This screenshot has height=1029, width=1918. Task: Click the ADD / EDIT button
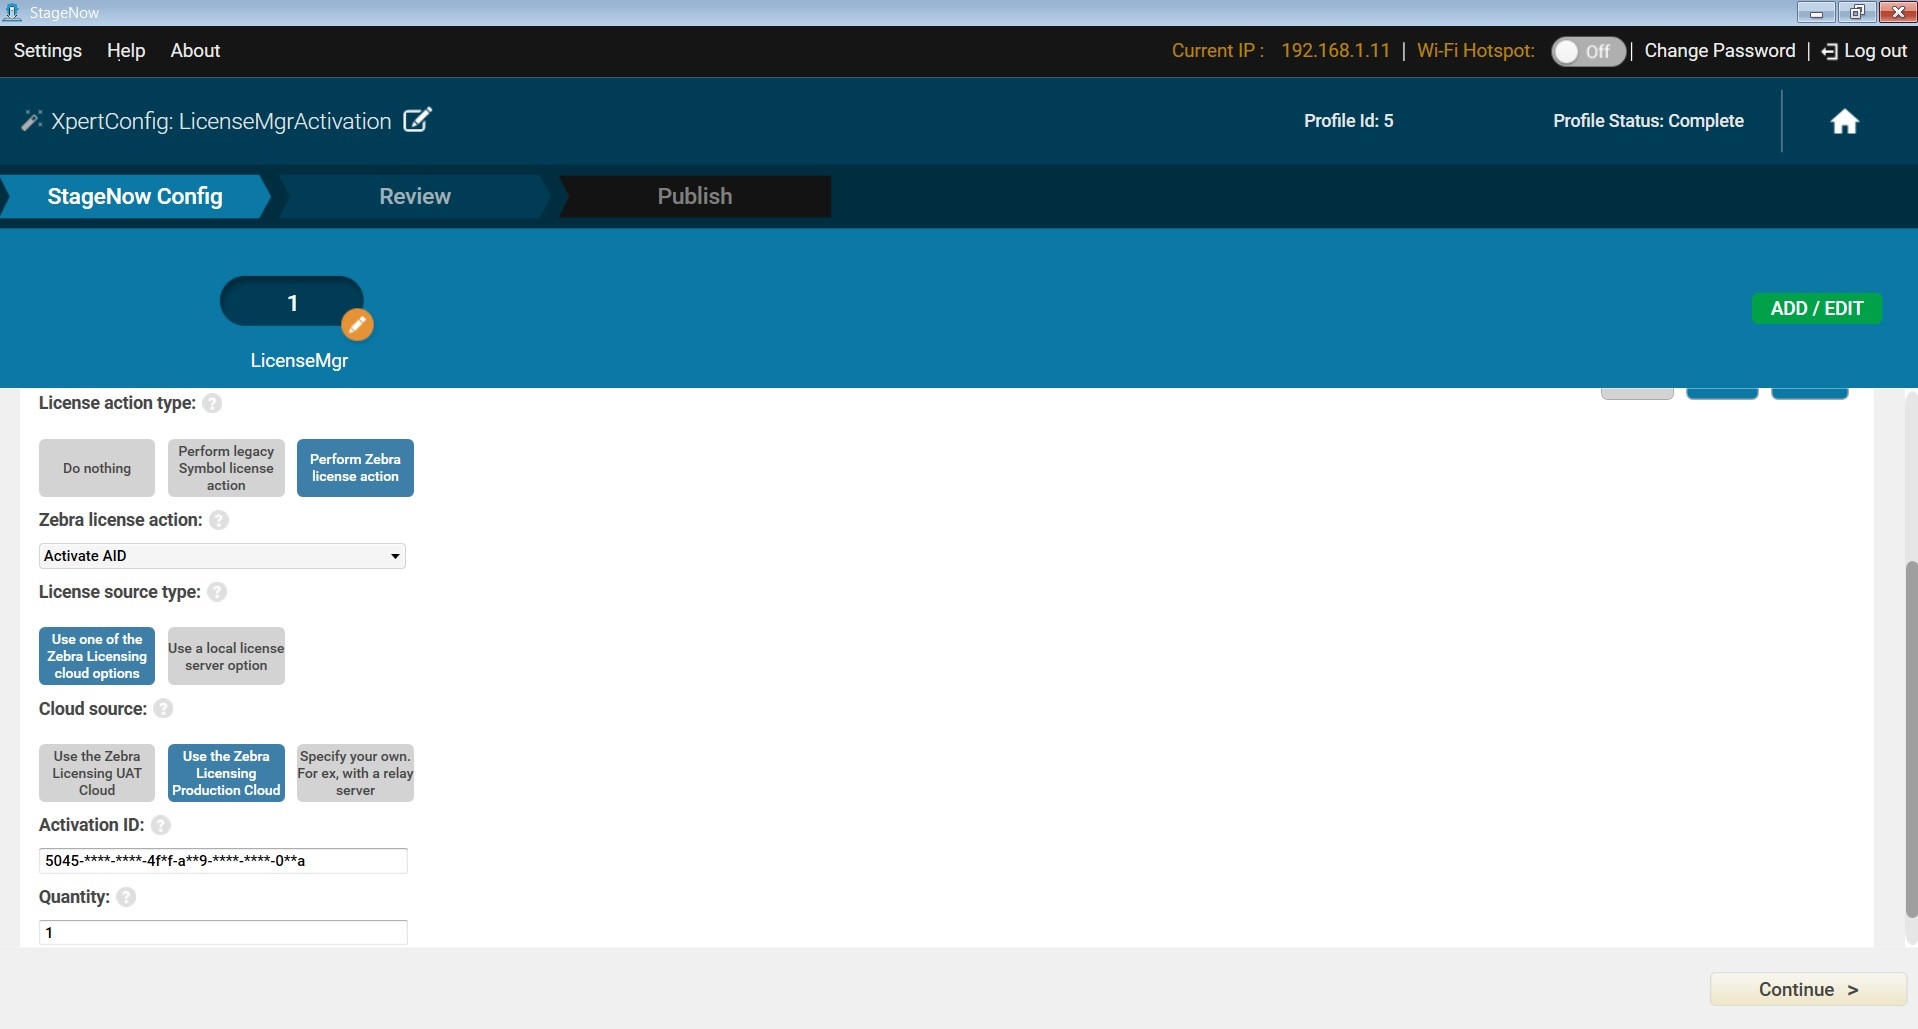pos(1816,308)
